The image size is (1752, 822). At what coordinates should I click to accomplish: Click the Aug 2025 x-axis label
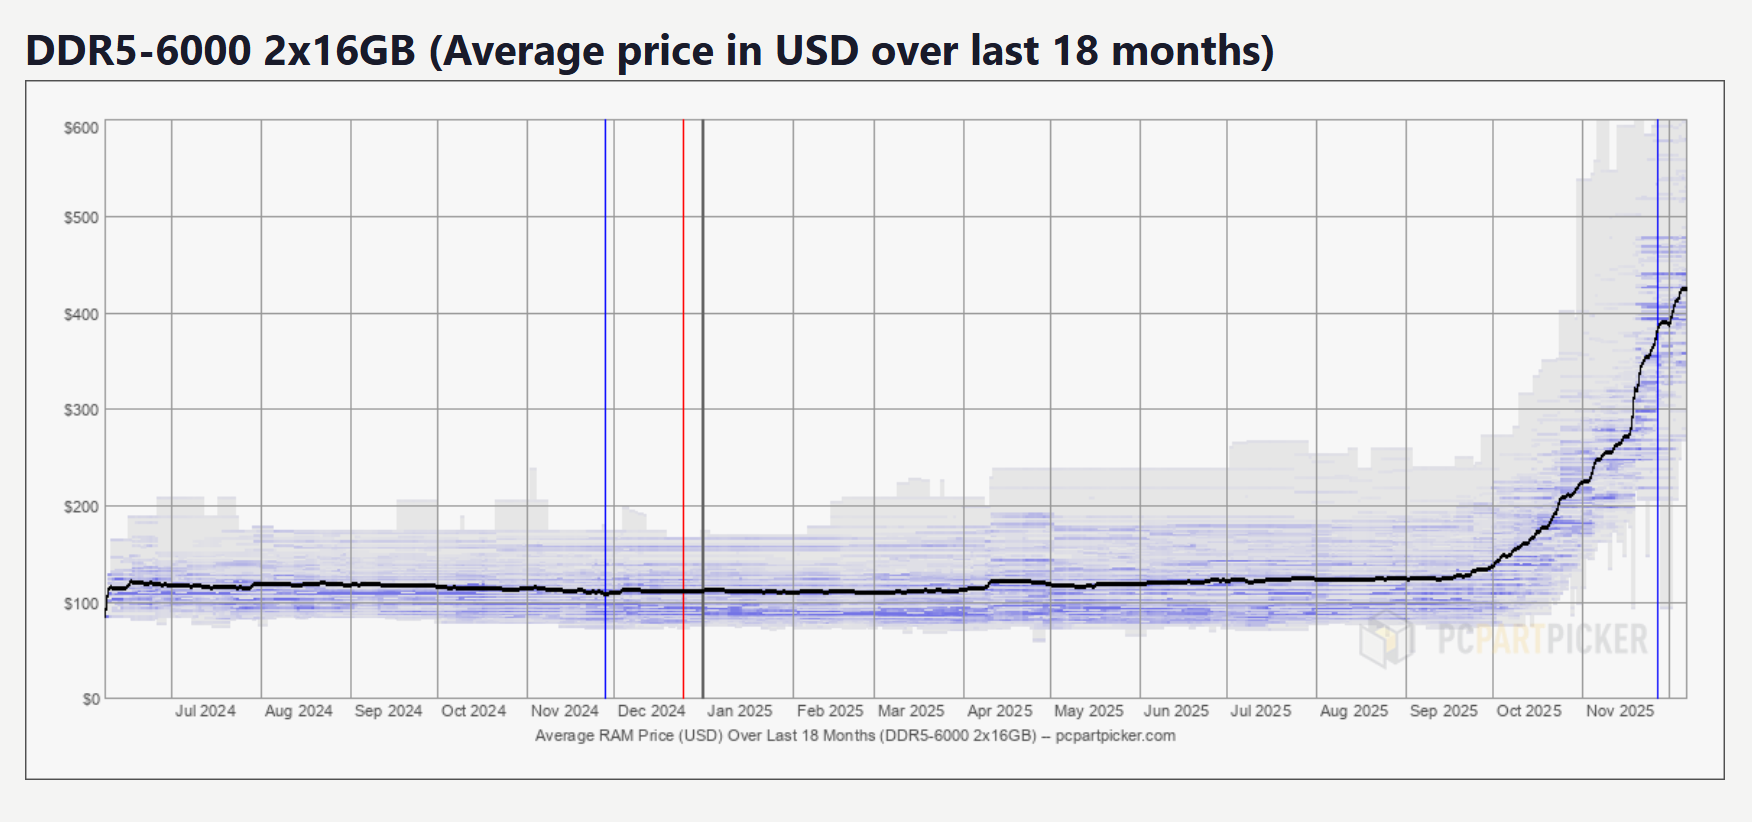pos(1354,711)
